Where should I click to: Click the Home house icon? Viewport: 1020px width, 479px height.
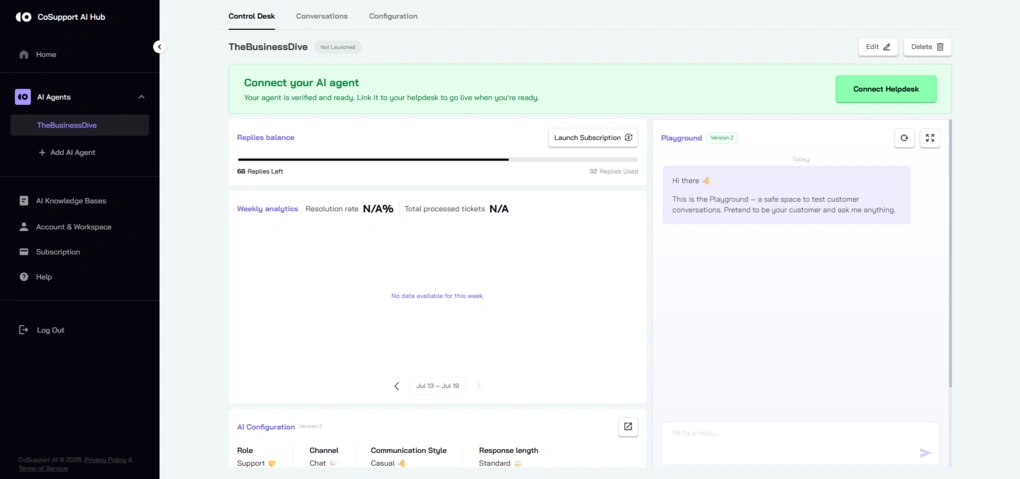(24, 55)
